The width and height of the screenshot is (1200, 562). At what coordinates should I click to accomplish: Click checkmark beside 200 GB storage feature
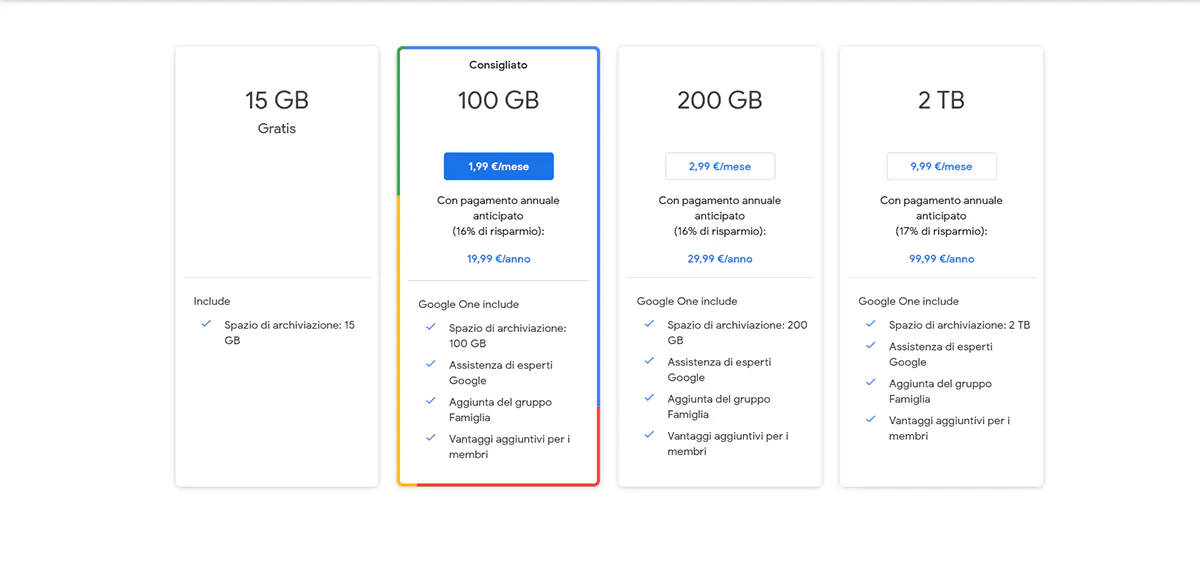tap(649, 324)
